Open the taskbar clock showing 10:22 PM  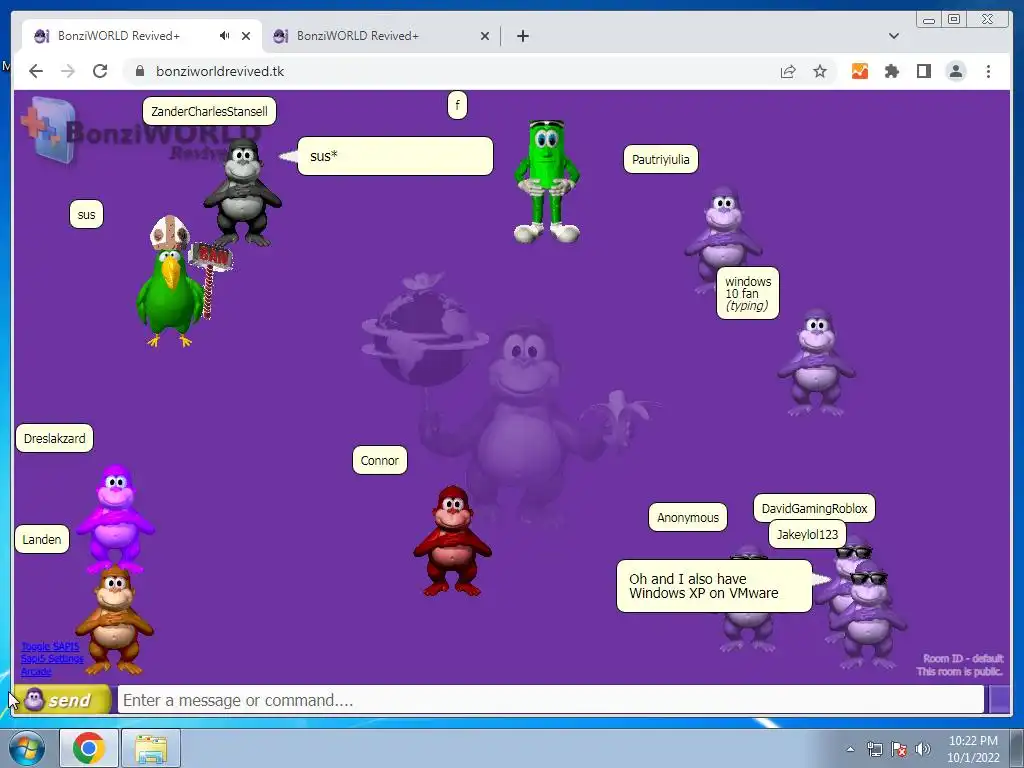point(973,749)
